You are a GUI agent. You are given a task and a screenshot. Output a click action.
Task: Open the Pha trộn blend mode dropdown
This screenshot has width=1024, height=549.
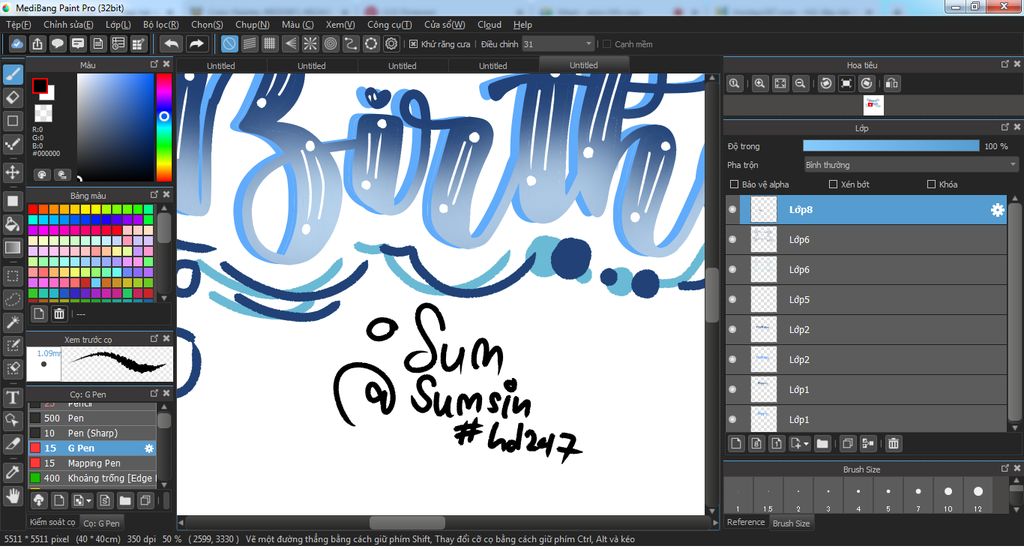pos(911,165)
